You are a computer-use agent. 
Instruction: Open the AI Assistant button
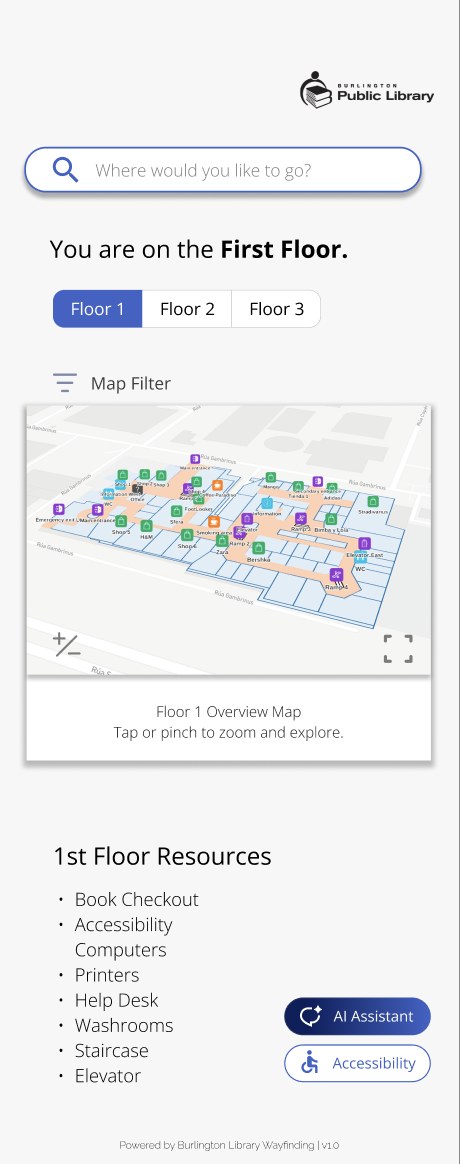coord(357,1016)
